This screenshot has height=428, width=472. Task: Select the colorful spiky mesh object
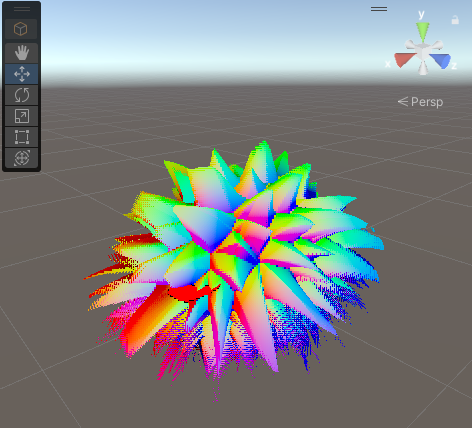(233, 260)
